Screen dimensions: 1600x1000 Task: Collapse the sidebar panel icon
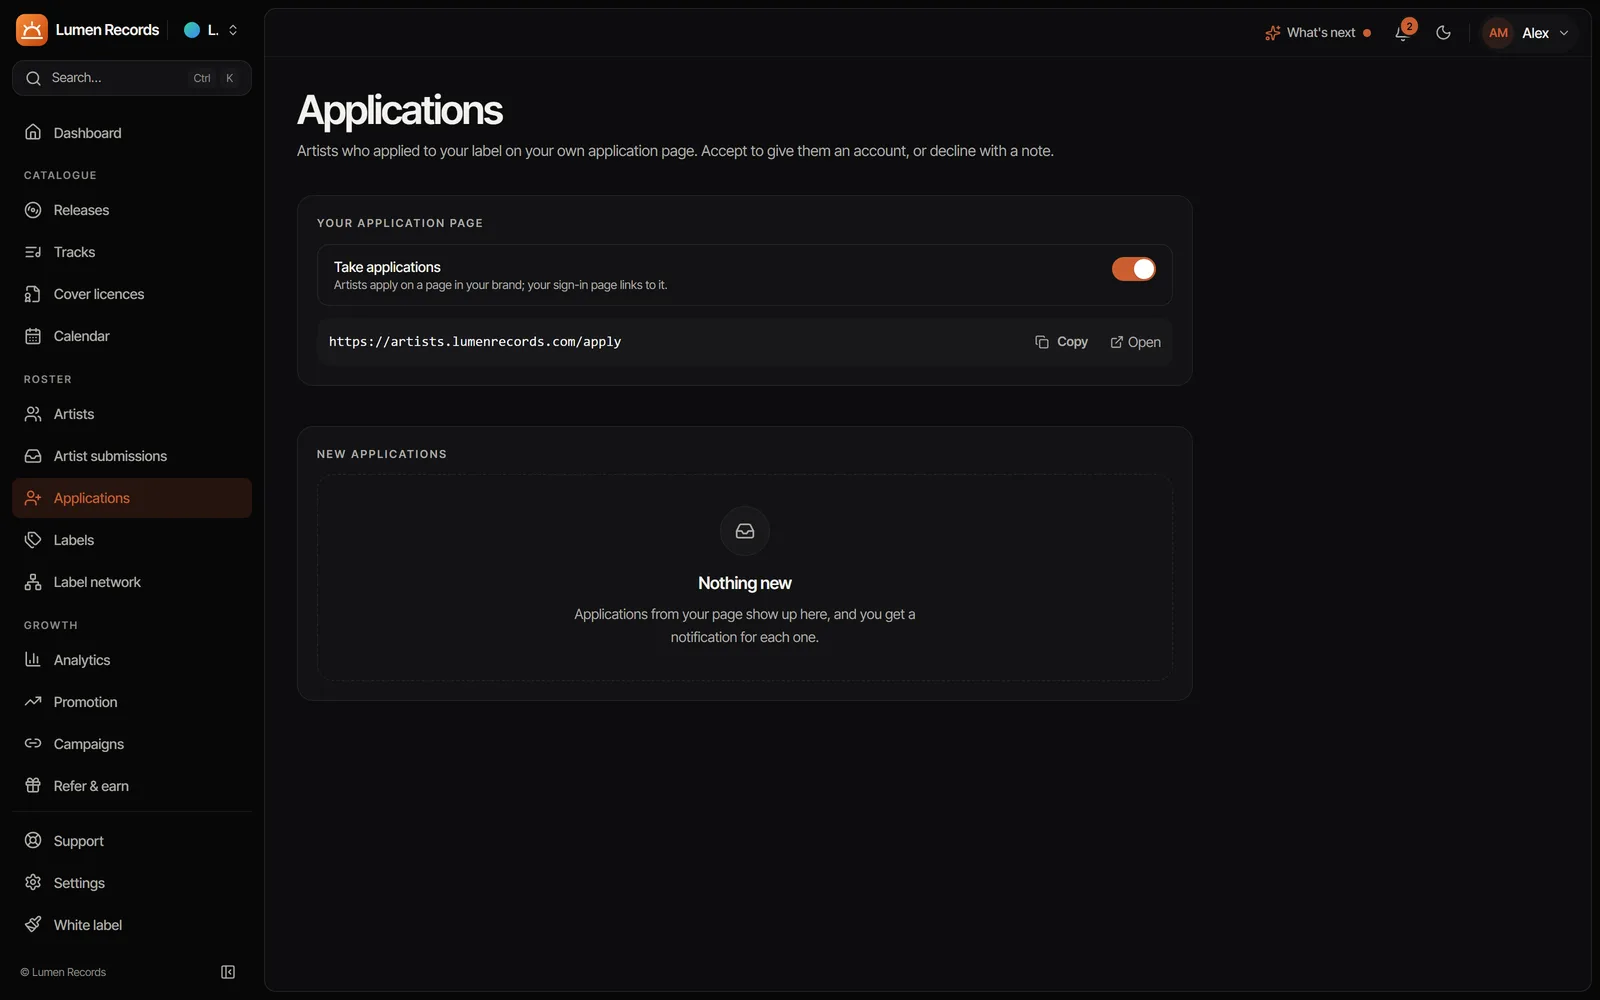coord(228,972)
